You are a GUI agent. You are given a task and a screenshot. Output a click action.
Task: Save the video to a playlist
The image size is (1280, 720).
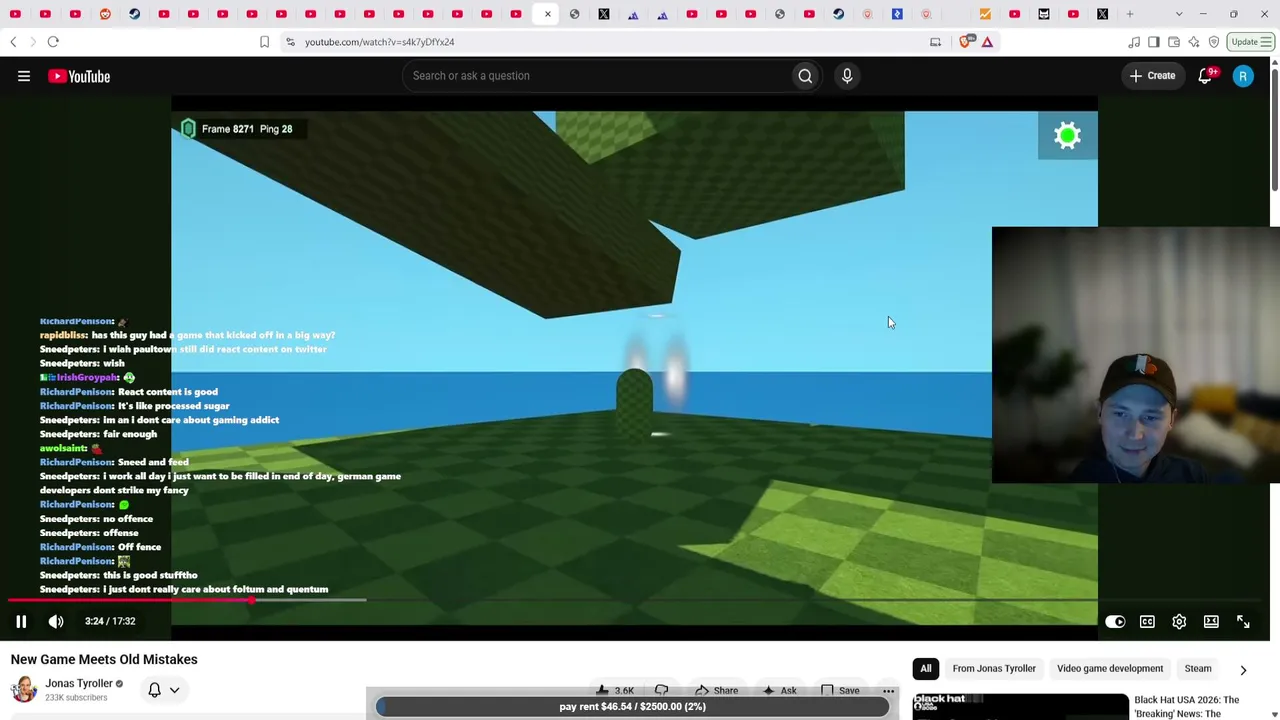(x=840, y=690)
